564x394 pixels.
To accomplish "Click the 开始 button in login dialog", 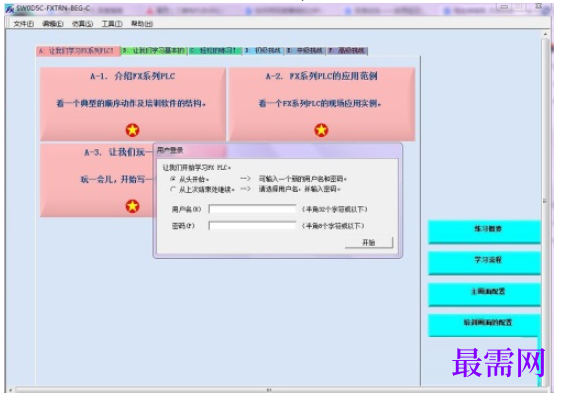I will [x=369, y=243].
